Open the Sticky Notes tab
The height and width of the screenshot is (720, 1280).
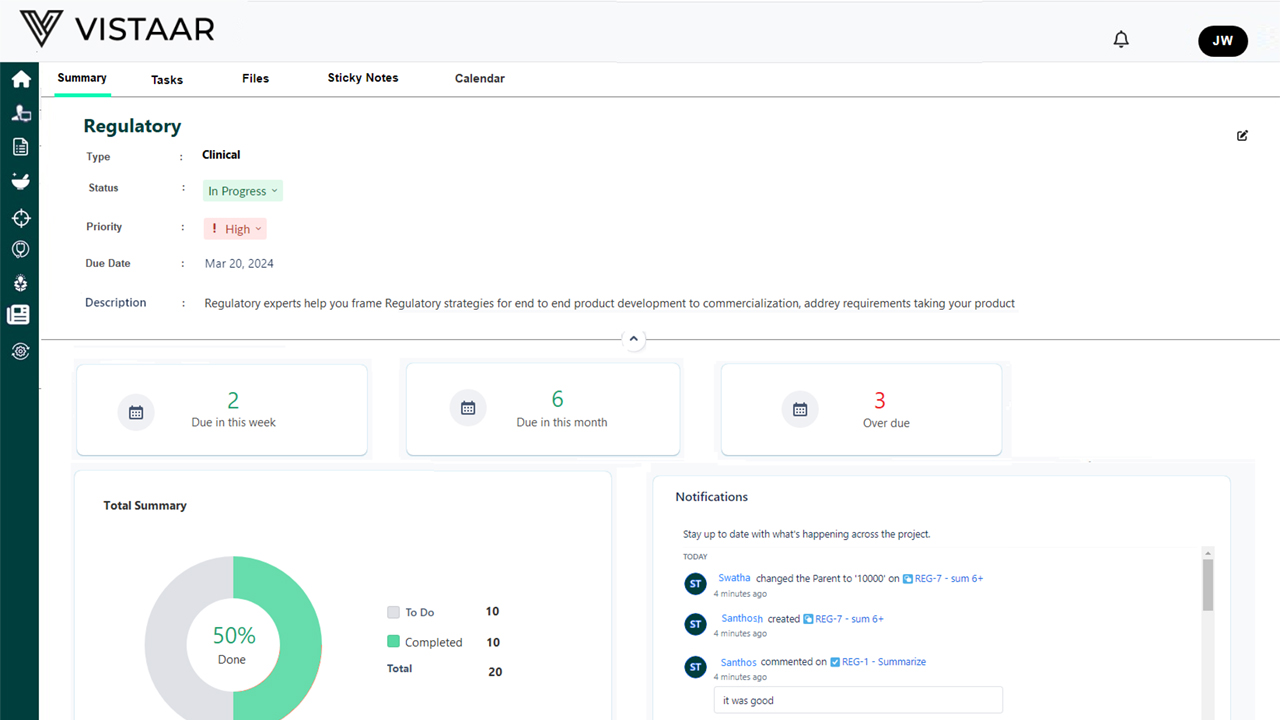pyautogui.click(x=363, y=78)
